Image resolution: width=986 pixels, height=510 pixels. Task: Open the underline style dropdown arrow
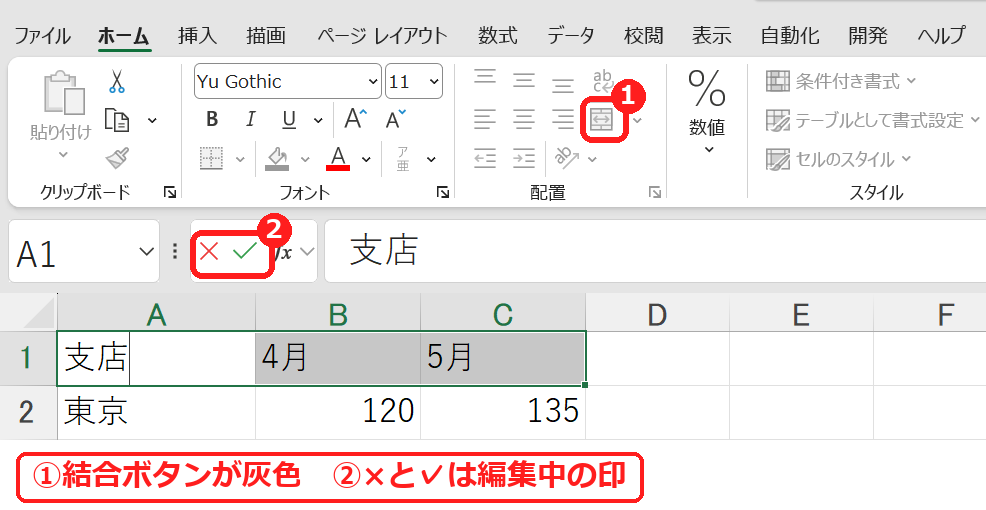318,120
